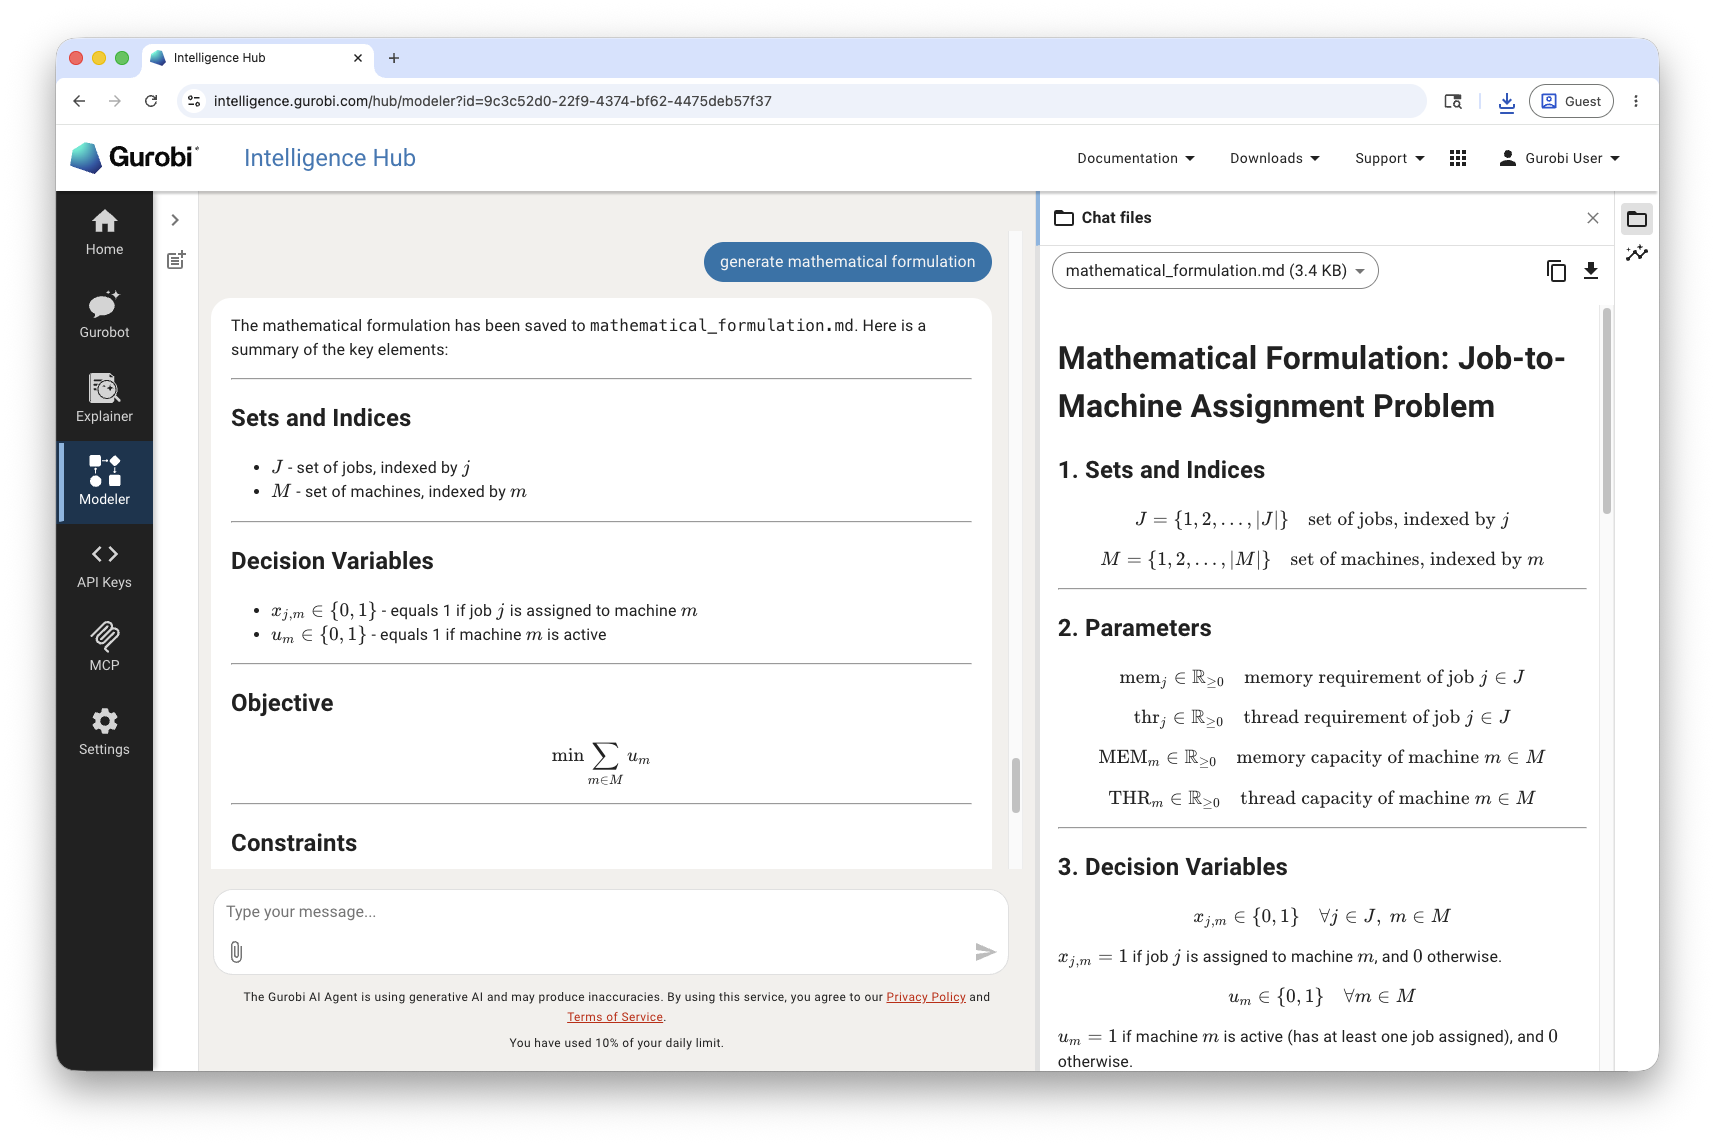Screen dimensions: 1715x1145
Task: Click the 'Objective' heading in chat
Action: 282,703
